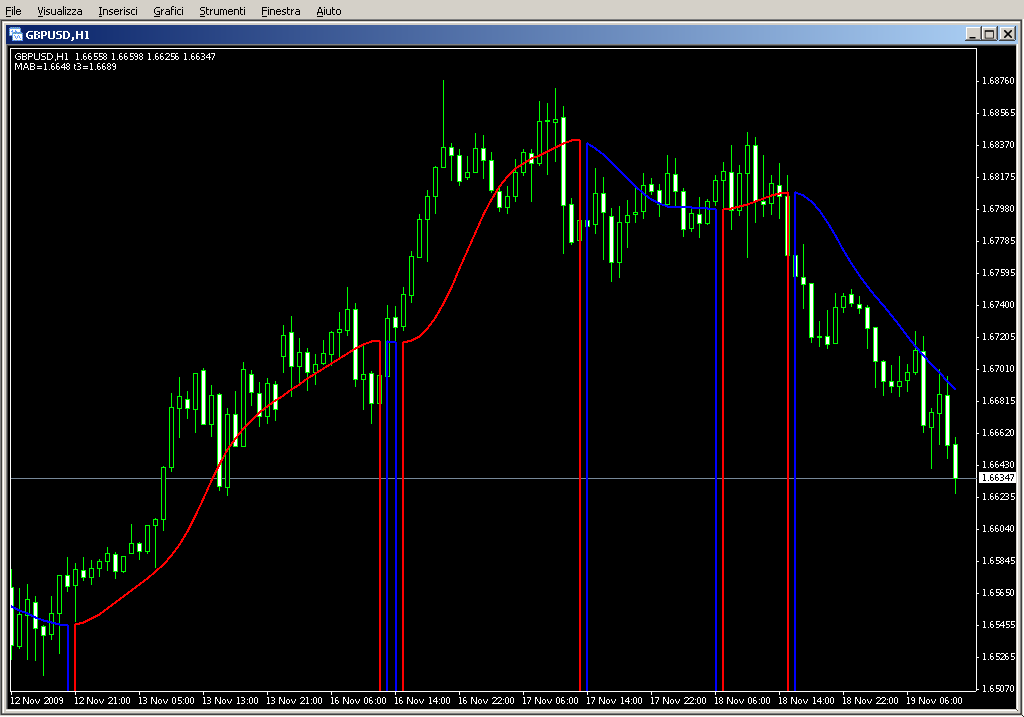1024x717 pixels.
Task: Click price axis level 1.68370
Action: 999,145
